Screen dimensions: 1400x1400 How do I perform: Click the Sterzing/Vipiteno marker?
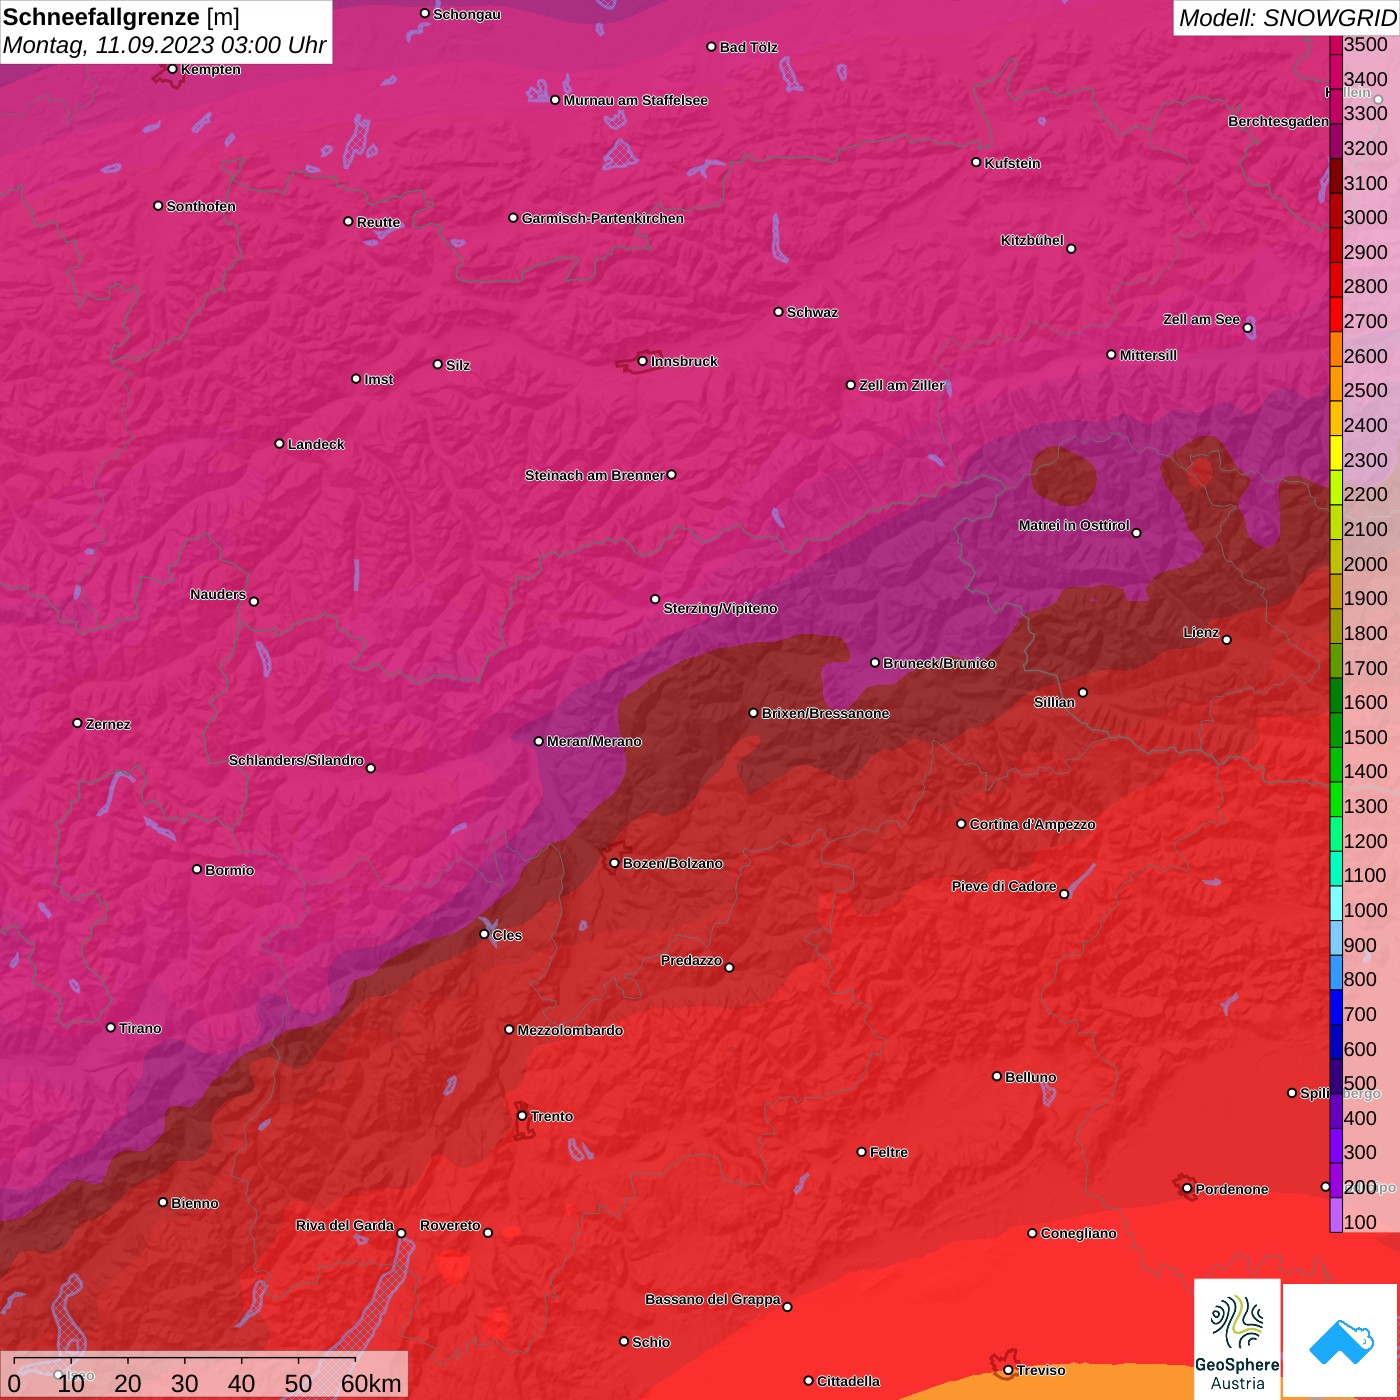(x=655, y=599)
